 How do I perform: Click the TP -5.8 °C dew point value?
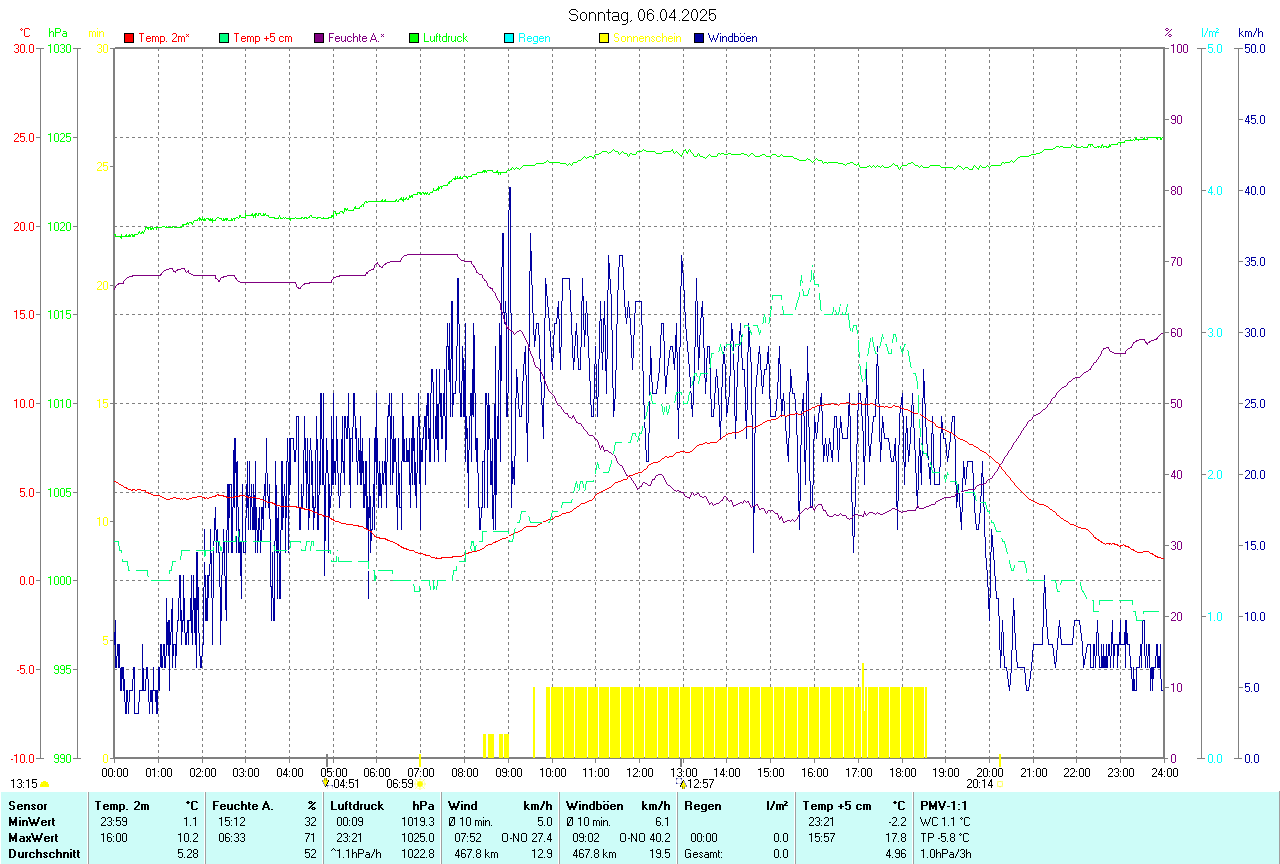point(946,837)
